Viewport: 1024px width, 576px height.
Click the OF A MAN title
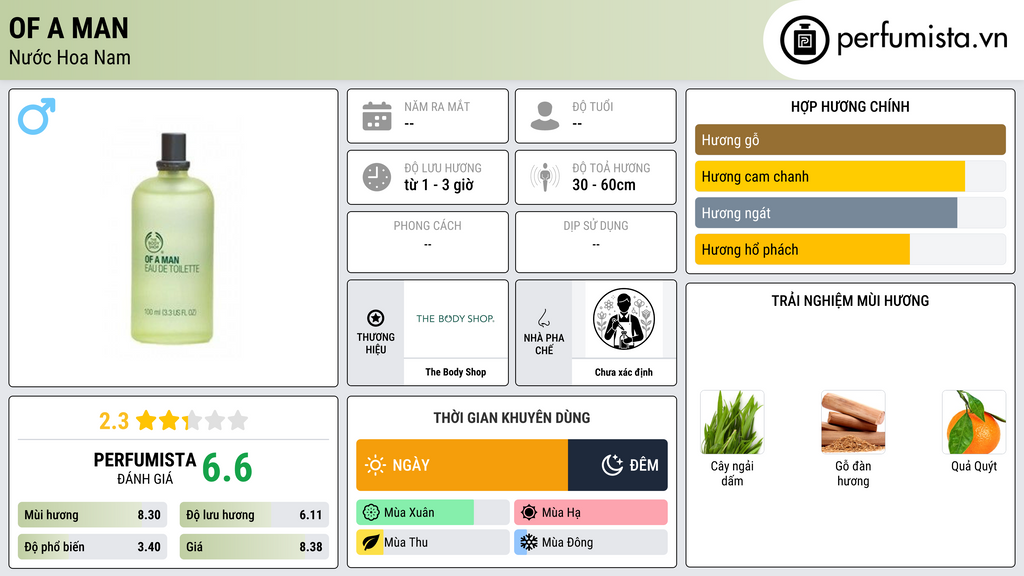(69, 29)
